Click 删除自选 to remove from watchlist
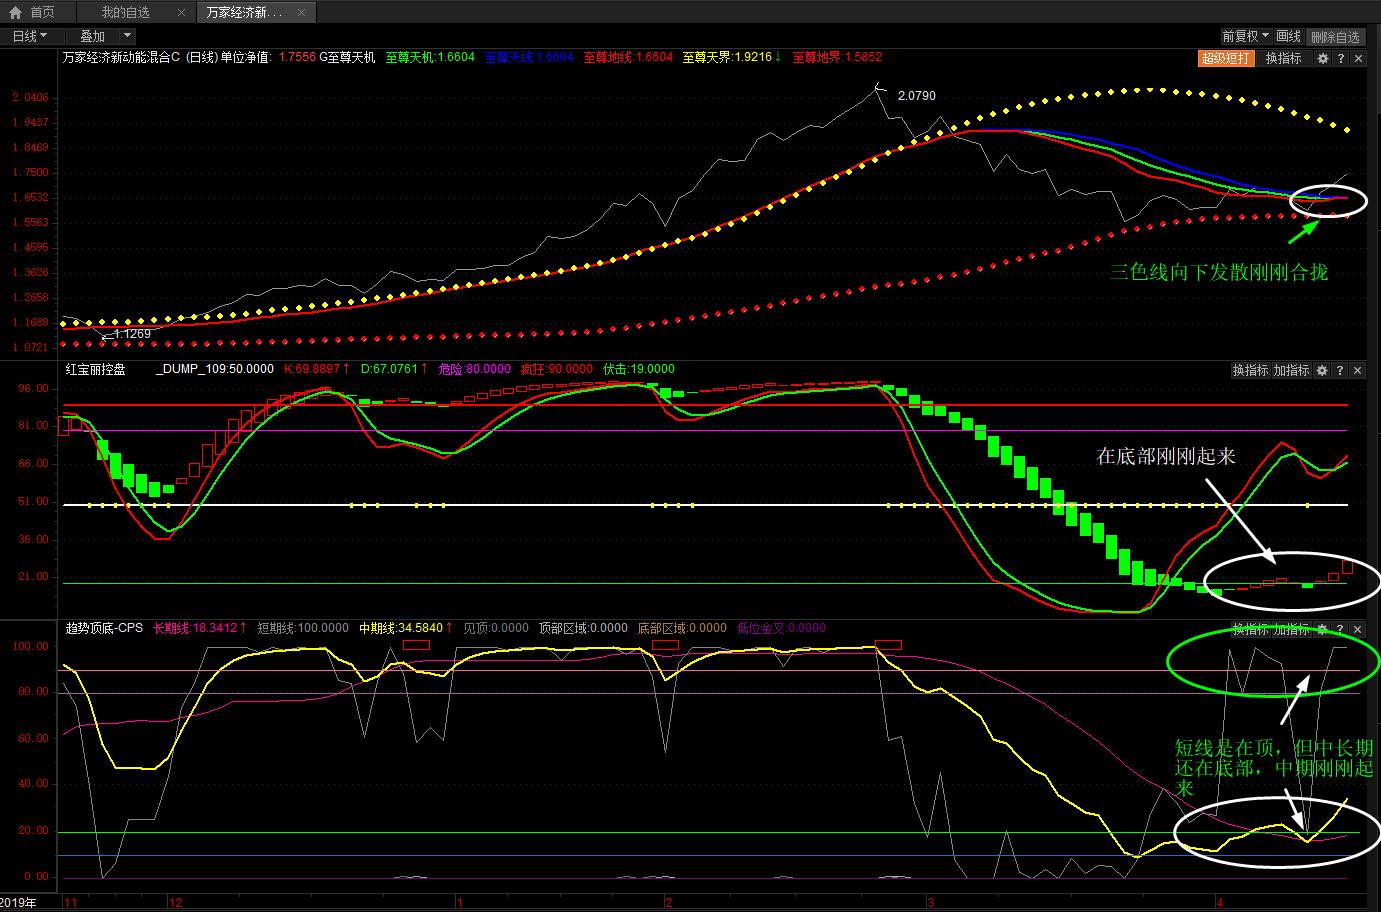Viewport: 1381px width, 912px height. tap(1335, 36)
